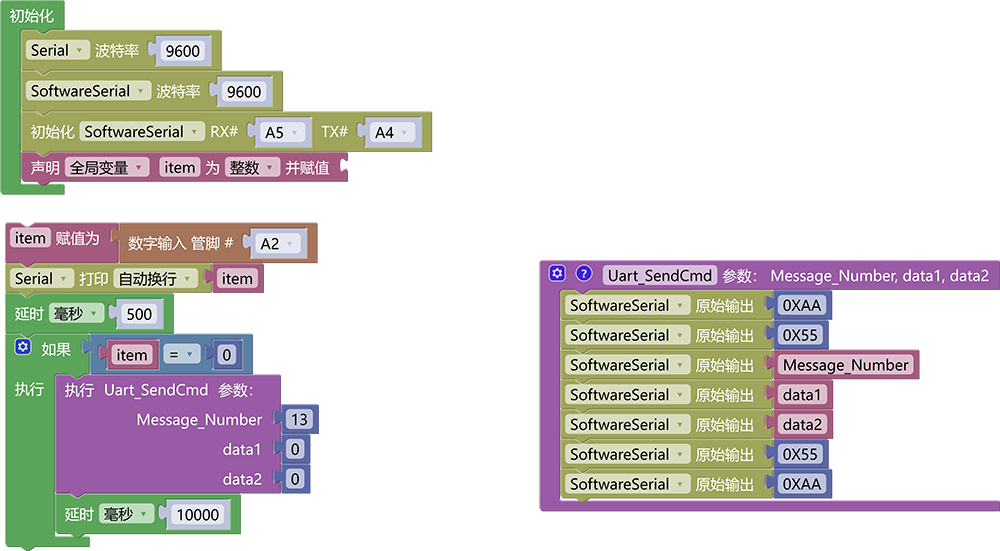This screenshot has height=551, width=1000.
Task: Select the data2 variable block in output row
Action: click(x=802, y=425)
